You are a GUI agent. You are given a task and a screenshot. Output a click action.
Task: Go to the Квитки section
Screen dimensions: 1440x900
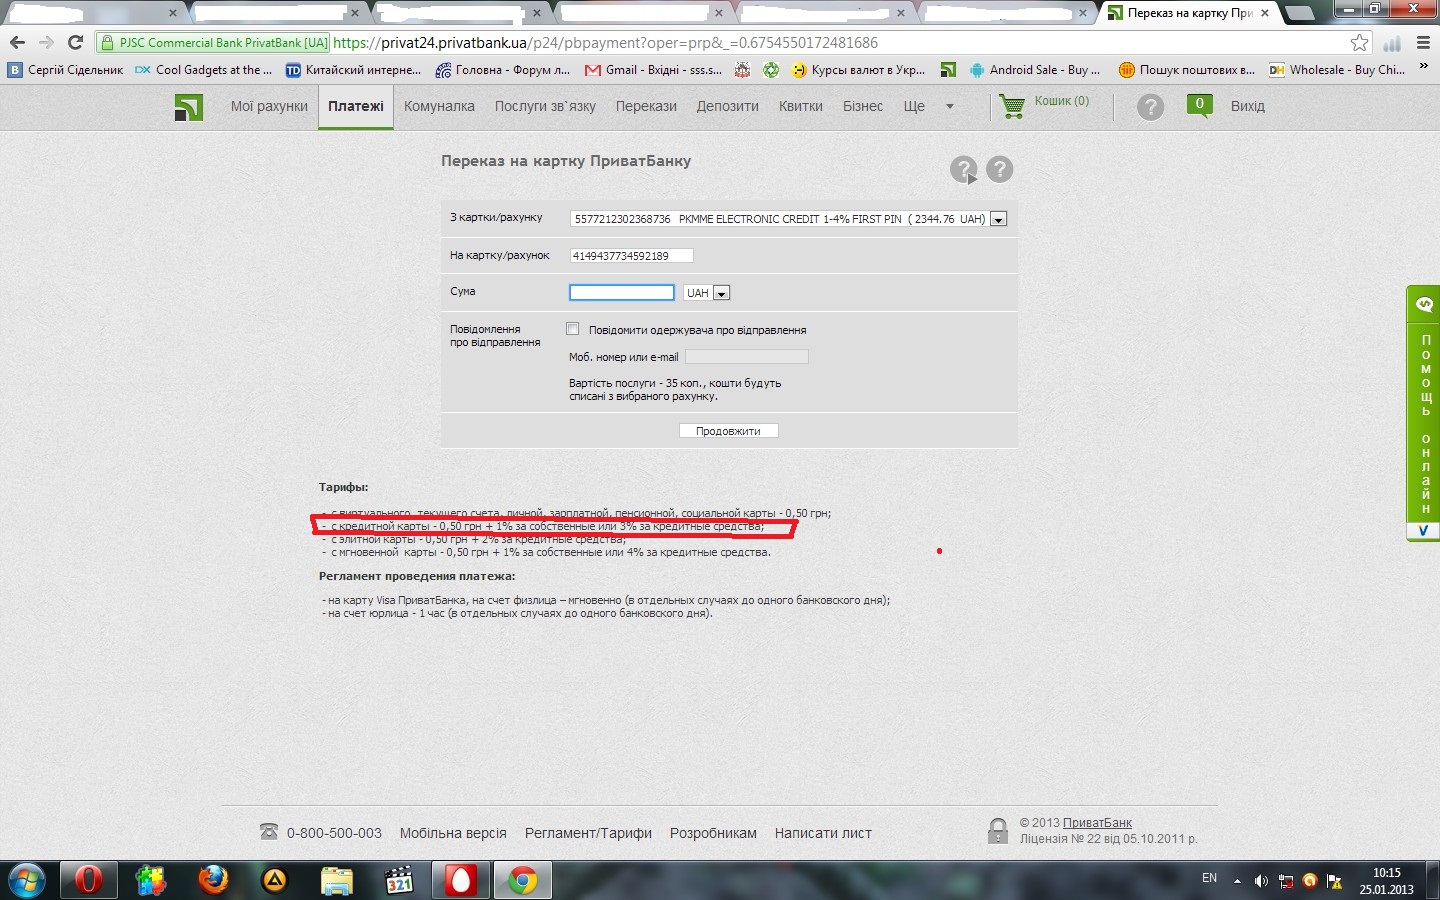click(x=801, y=106)
